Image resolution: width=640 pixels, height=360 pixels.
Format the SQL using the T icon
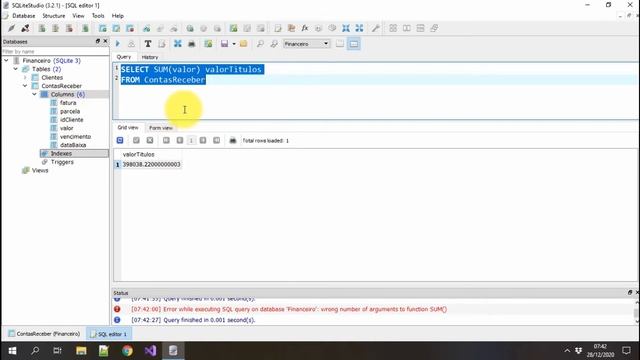148,44
